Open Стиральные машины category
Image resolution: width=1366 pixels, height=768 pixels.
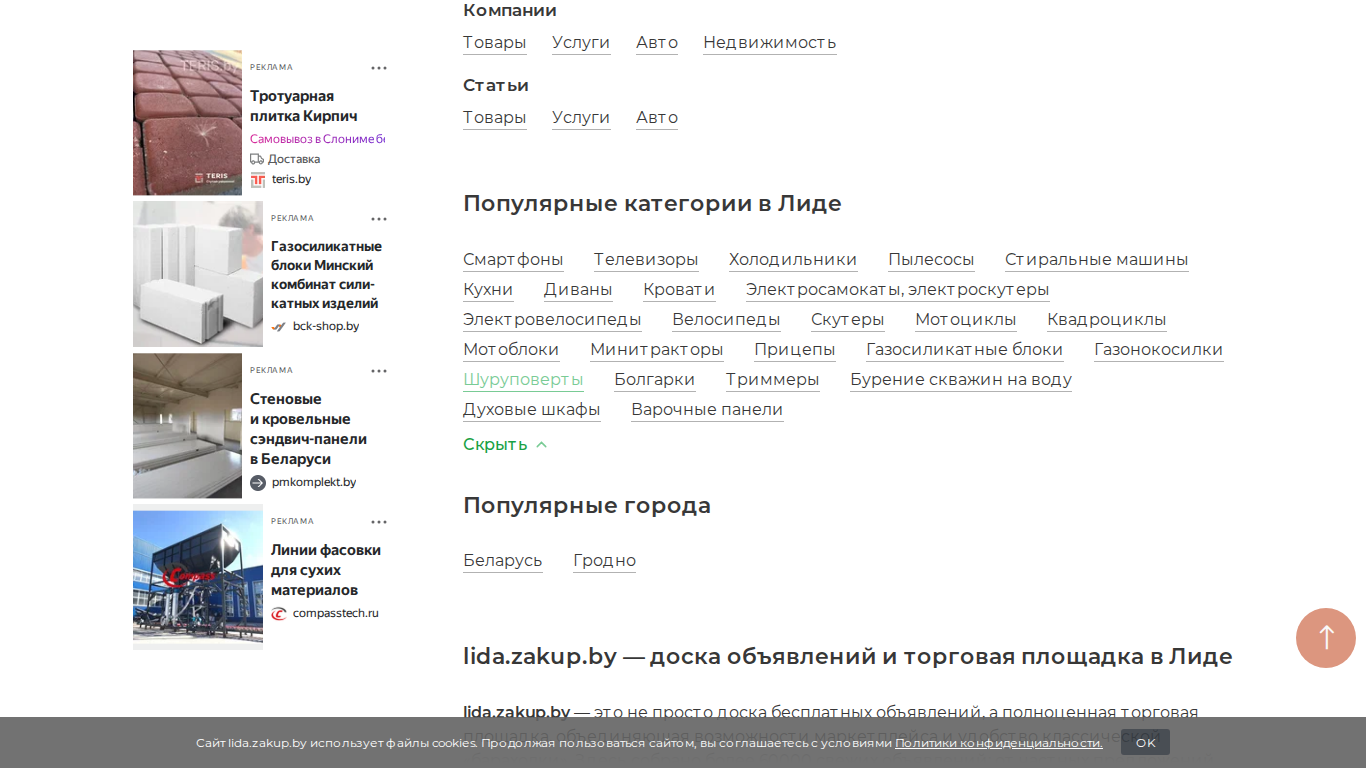point(1097,260)
